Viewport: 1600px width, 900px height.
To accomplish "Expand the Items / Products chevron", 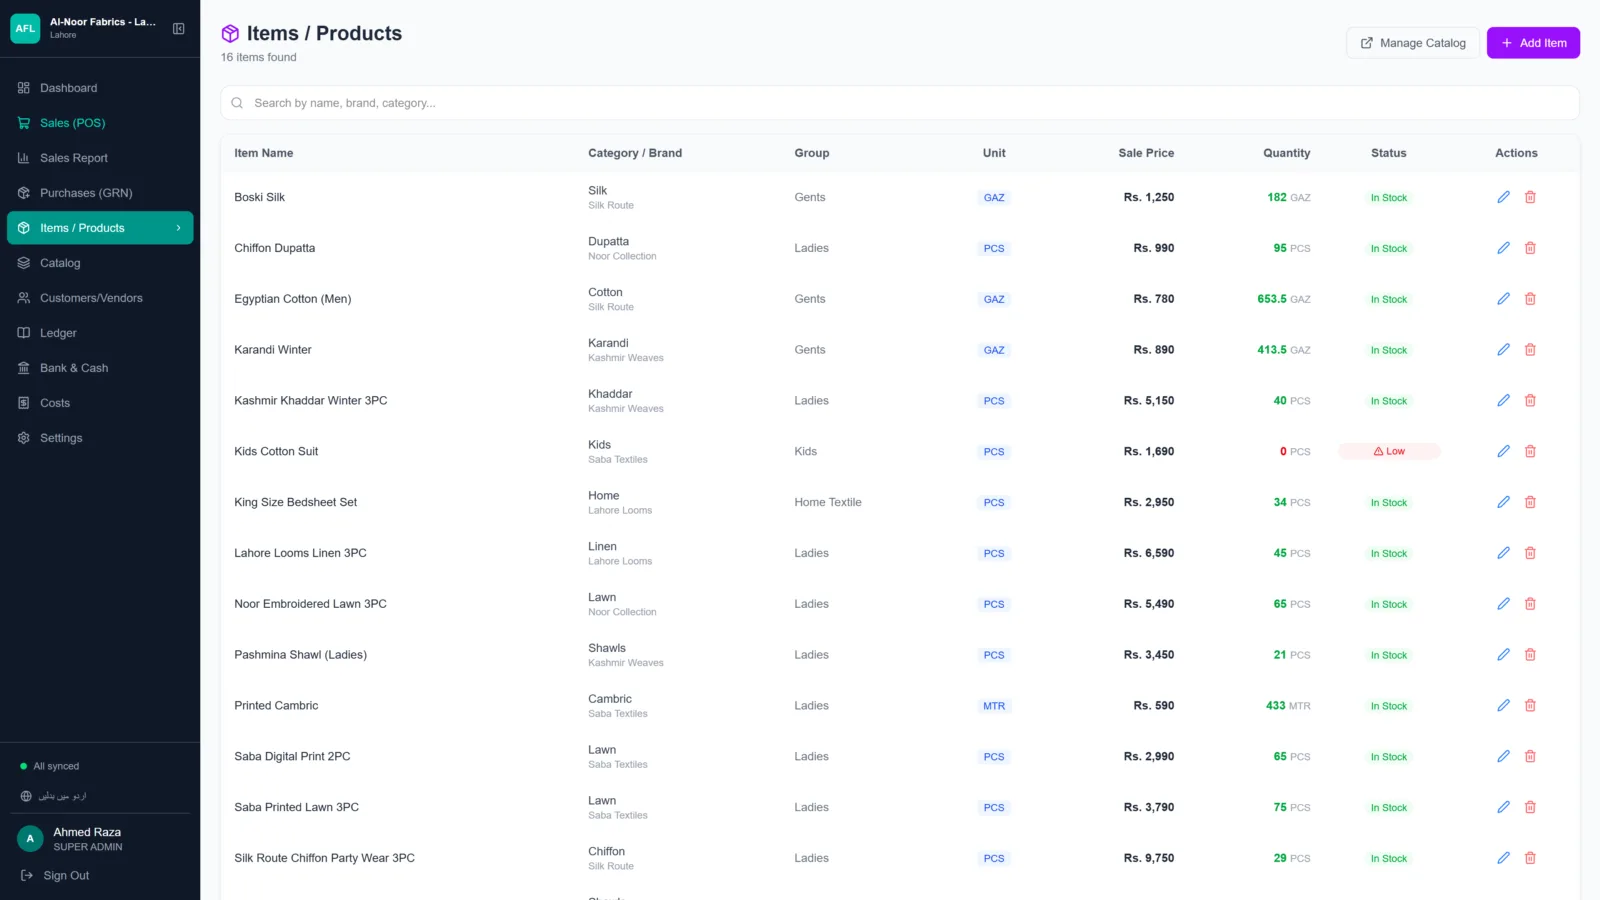I will pos(179,228).
